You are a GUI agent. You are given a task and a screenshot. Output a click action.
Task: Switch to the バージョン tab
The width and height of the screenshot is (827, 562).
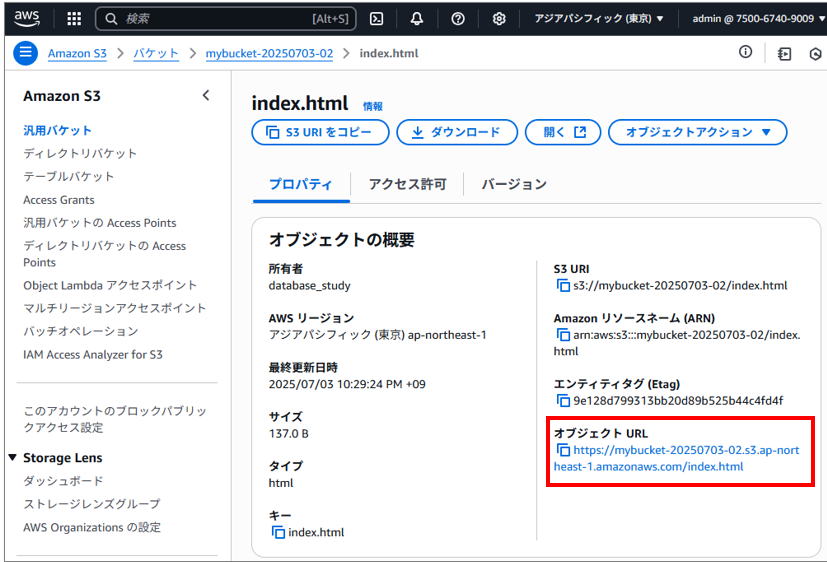[x=514, y=184]
